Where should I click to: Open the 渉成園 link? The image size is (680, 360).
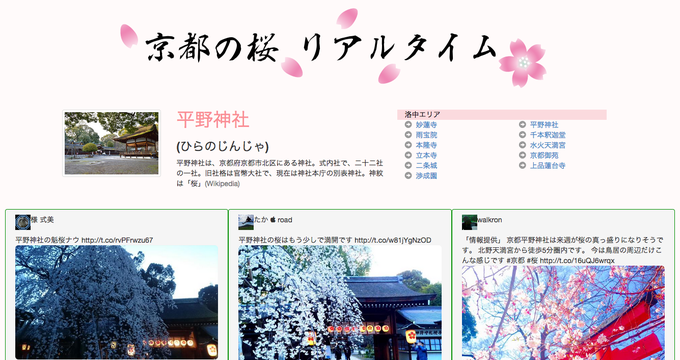point(426,176)
